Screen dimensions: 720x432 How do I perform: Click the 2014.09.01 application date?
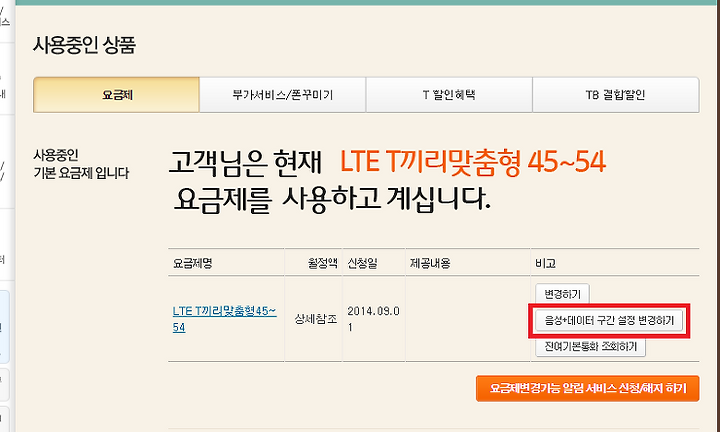[x=373, y=319]
